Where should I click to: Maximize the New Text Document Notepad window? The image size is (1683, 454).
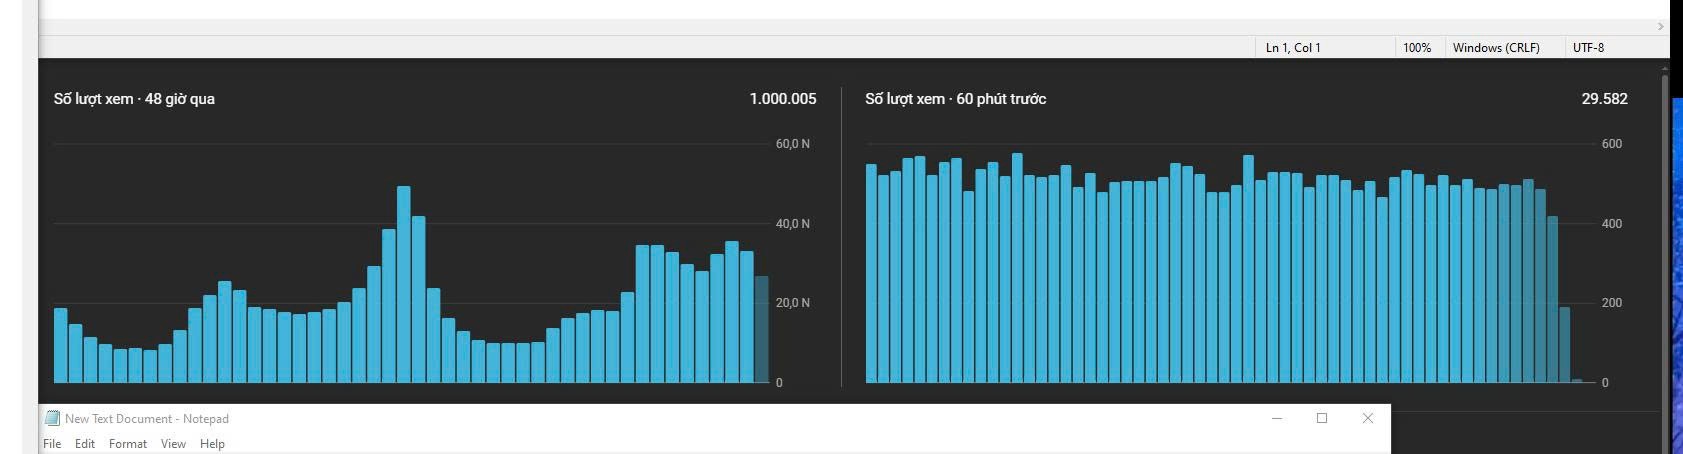1321,418
